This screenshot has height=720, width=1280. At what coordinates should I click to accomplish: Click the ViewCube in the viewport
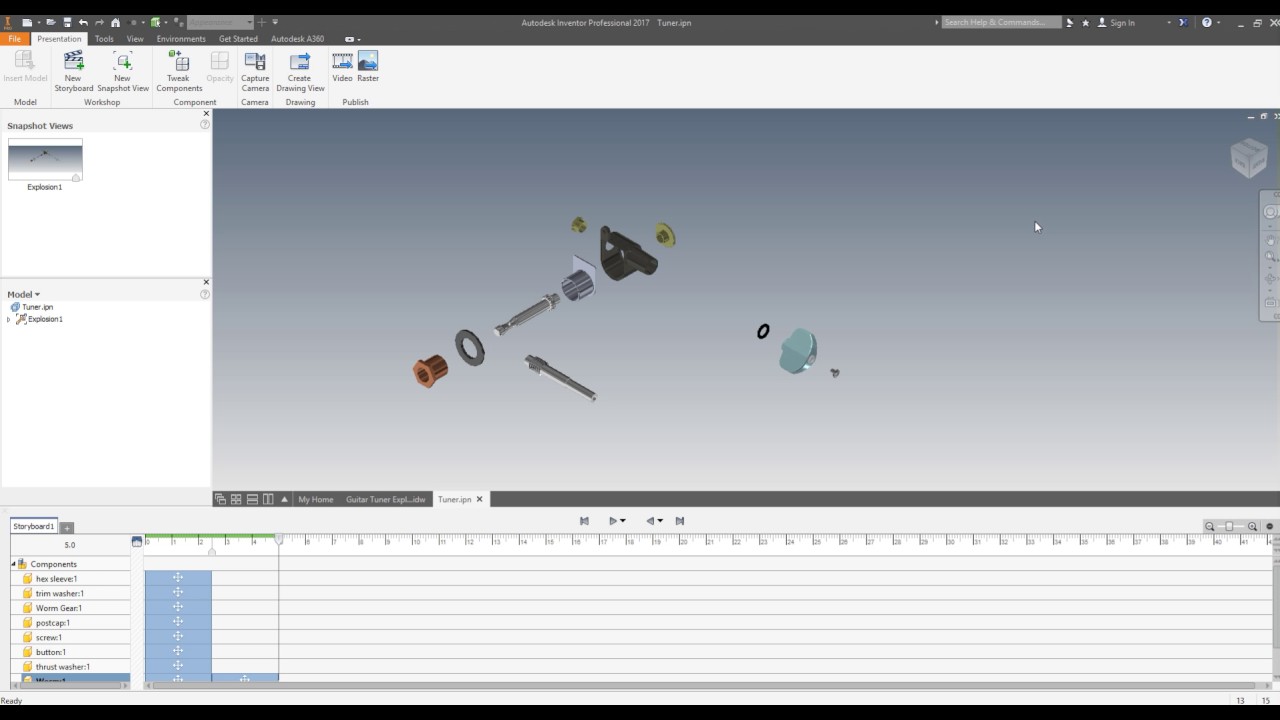(1249, 158)
